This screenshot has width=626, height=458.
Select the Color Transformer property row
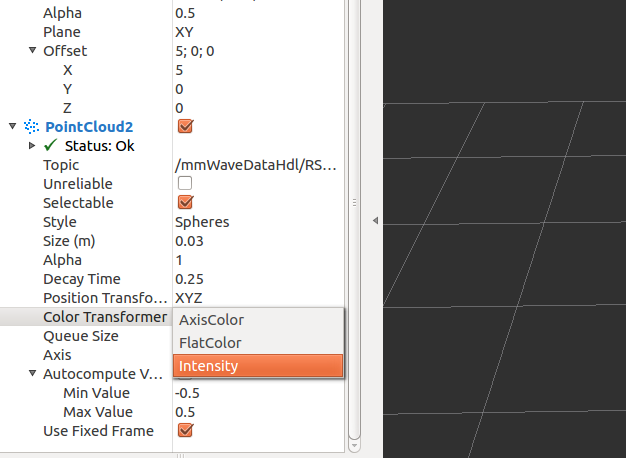pos(104,317)
